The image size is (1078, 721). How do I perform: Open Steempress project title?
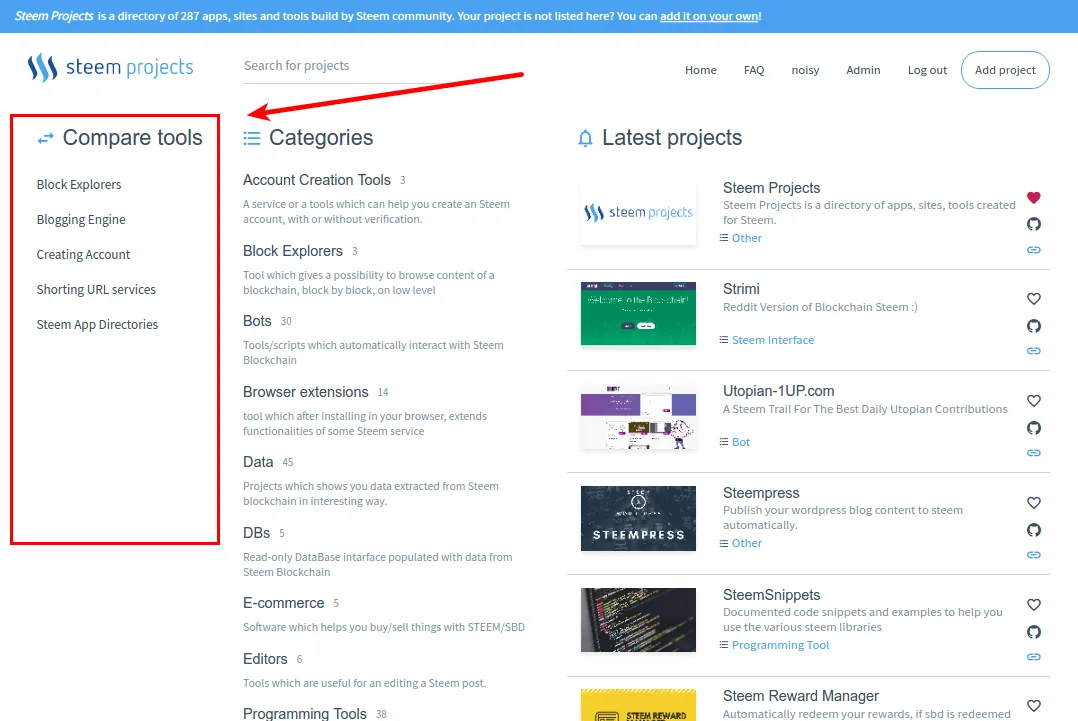click(x=761, y=493)
